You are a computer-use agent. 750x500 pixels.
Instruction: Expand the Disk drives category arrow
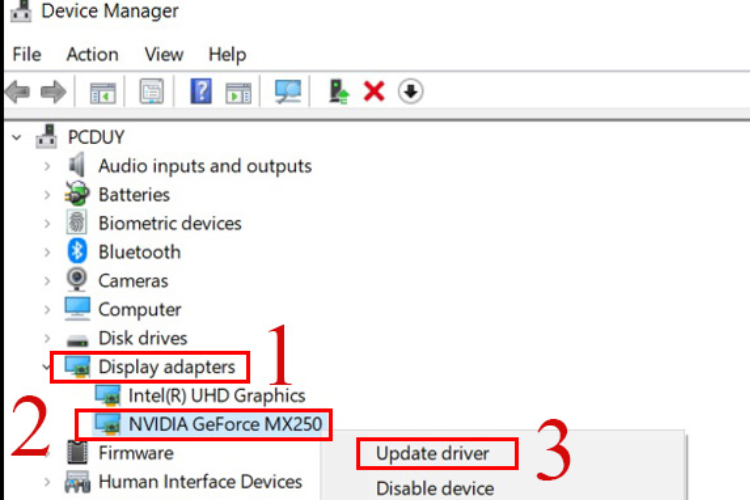(x=47, y=338)
